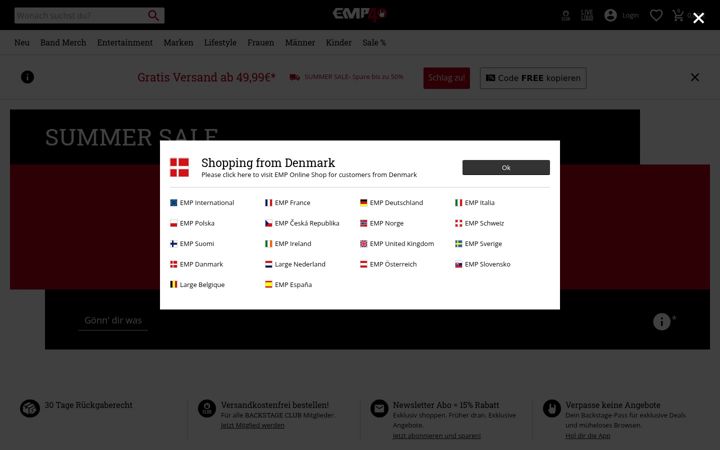Open the Frauen menu

click(x=260, y=43)
